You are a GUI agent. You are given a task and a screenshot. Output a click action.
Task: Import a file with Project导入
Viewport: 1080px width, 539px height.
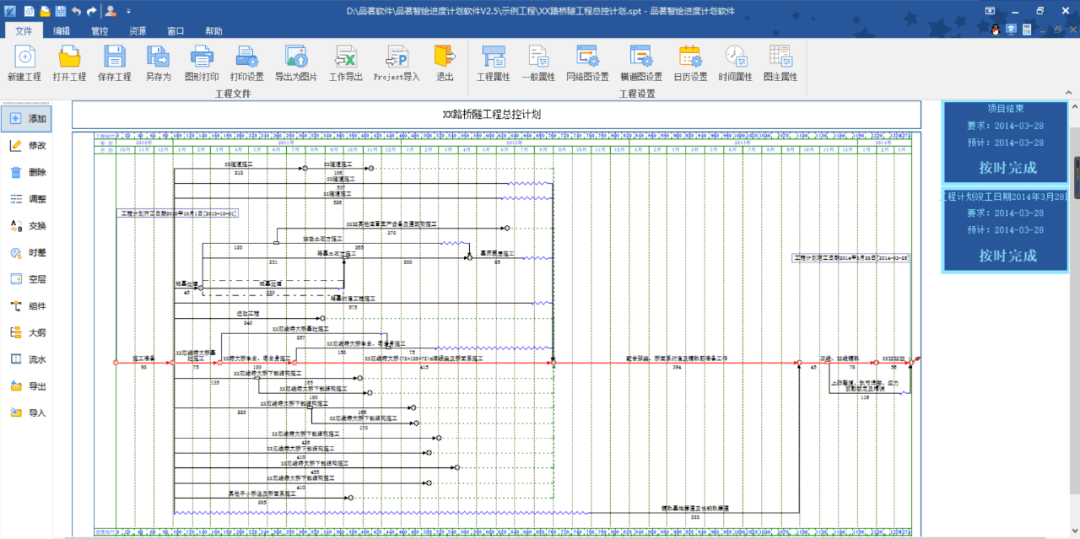point(397,63)
